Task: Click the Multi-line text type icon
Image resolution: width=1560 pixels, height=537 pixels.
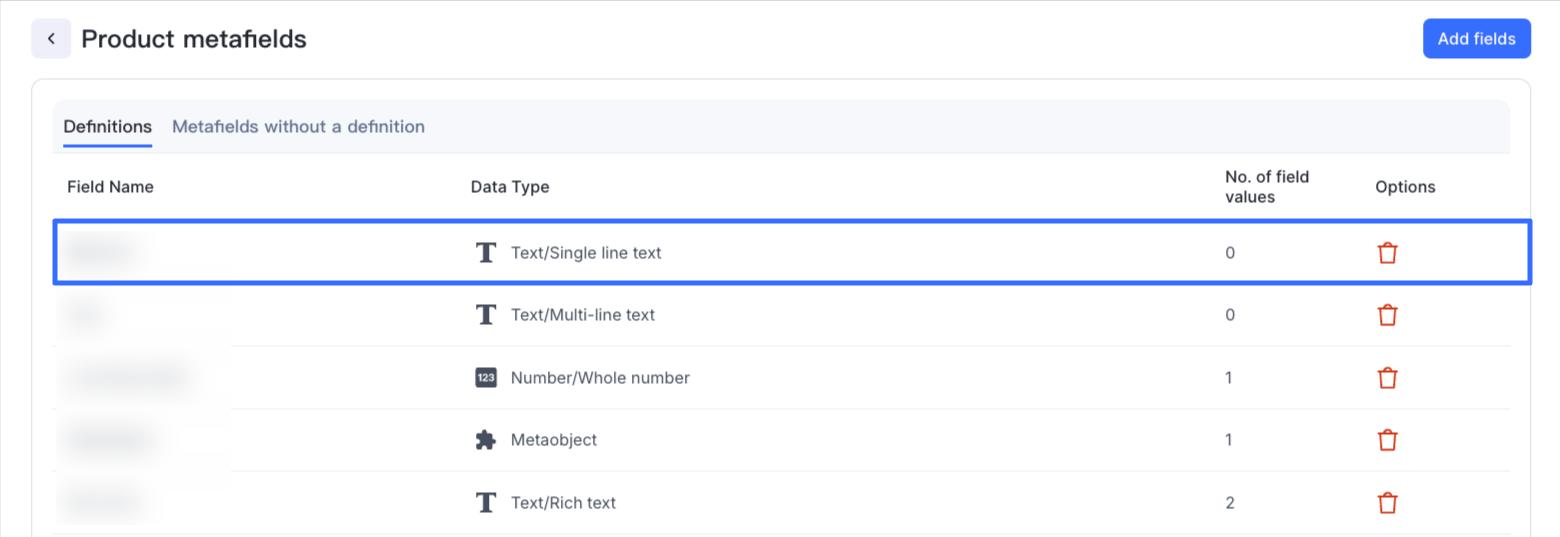Action: click(x=486, y=315)
